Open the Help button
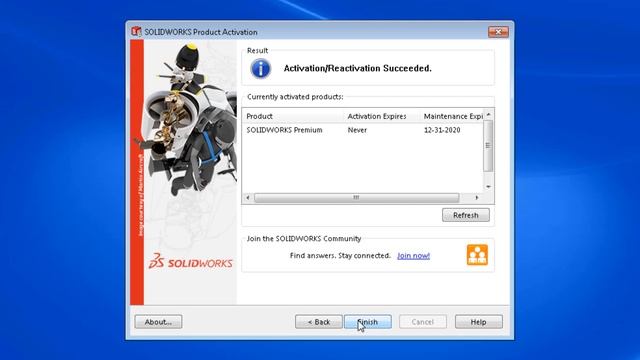This screenshot has width=640, height=360. (x=478, y=322)
